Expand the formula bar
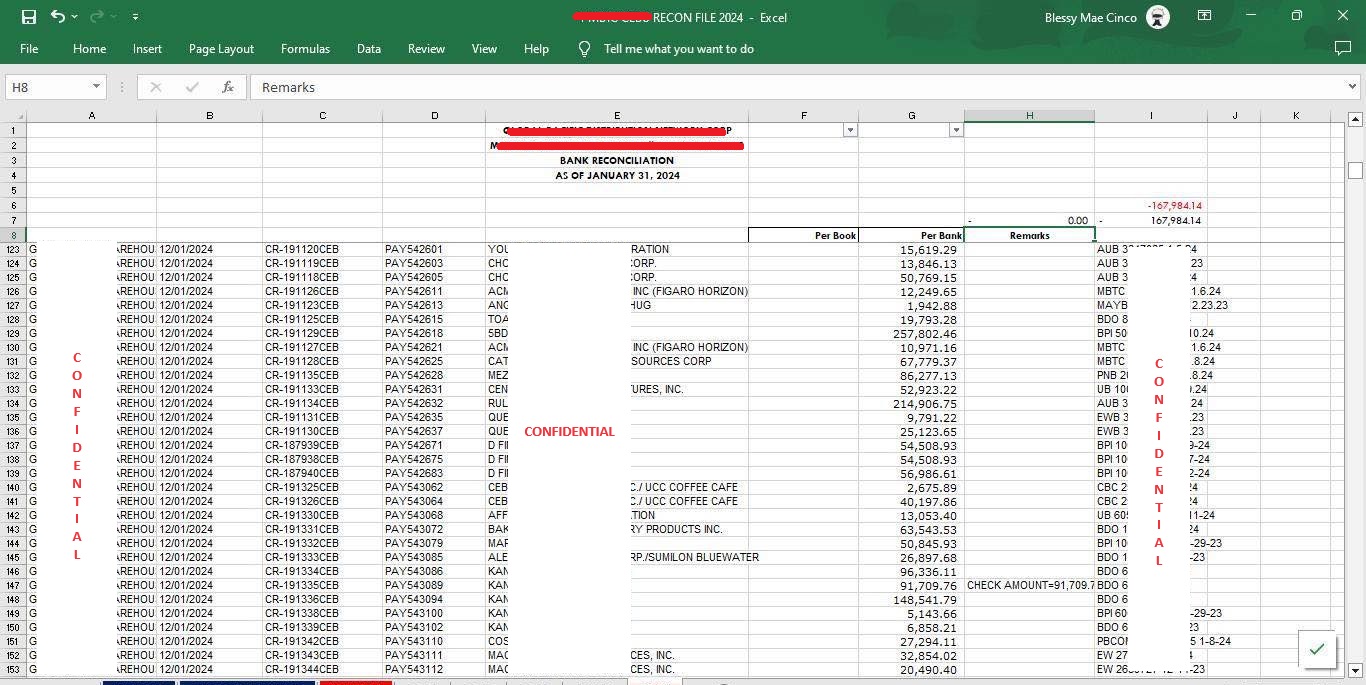 1353,87
